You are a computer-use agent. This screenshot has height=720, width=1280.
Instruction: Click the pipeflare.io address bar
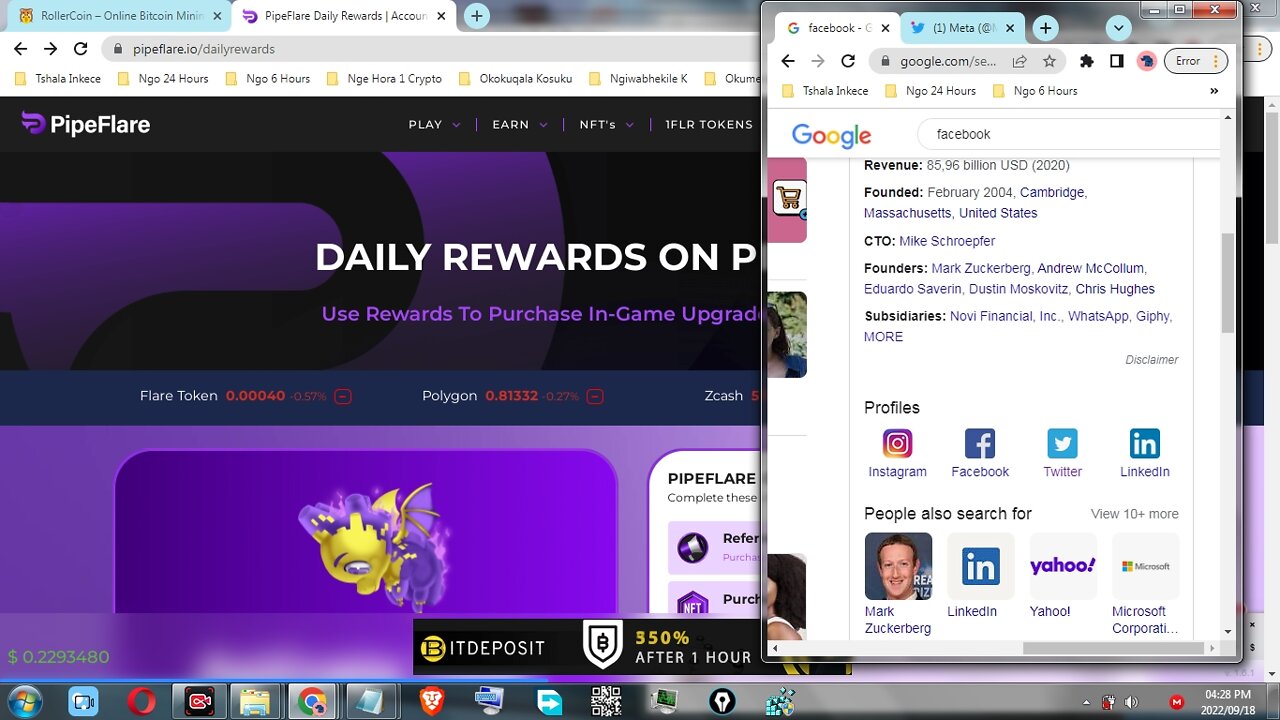tap(204, 49)
